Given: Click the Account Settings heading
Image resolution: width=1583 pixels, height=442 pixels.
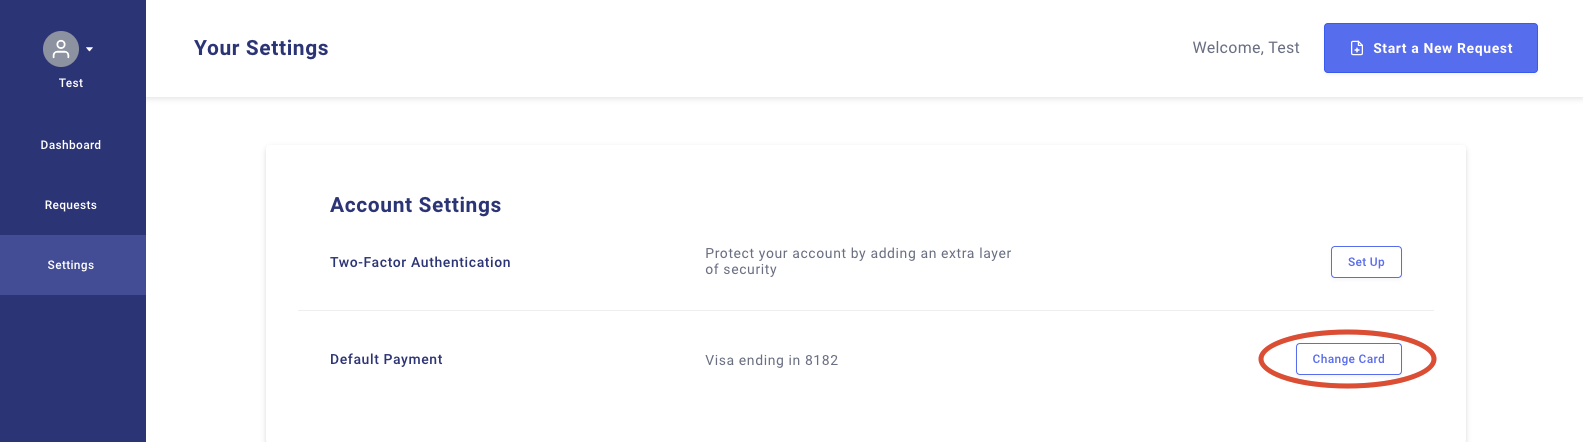Looking at the screenshot, I should 416,205.
